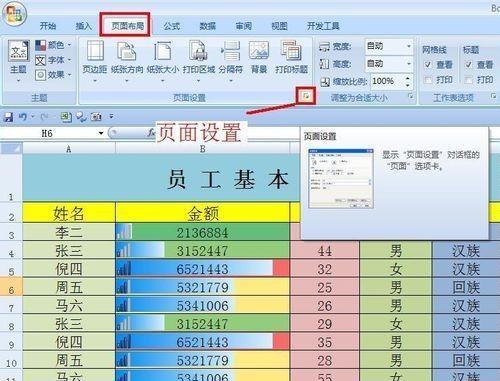Click the 缩放比例 spinner arrows

pyautogui.click(x=408, y=81)
